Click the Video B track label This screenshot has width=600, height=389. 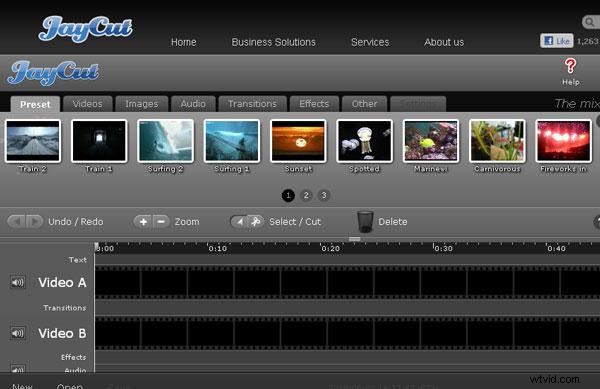coord(62,334)
